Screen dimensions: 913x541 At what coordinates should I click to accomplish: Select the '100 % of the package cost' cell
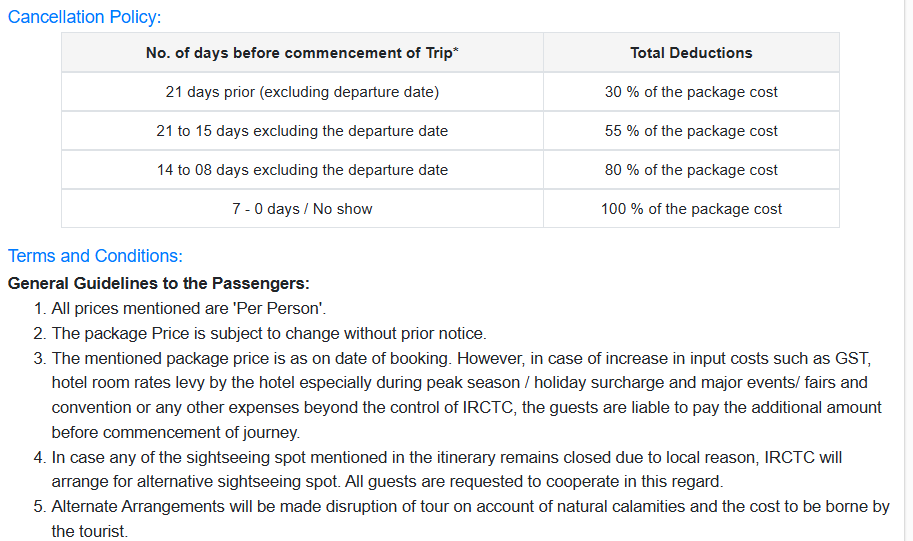(691, 209)
